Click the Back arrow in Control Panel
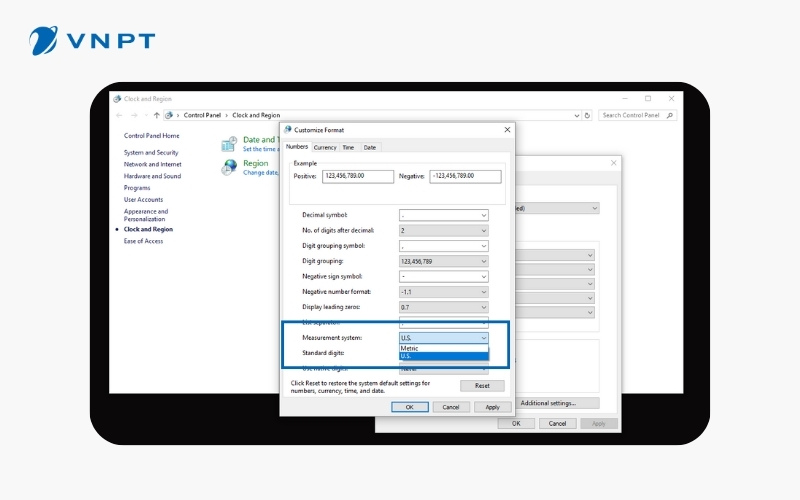 coord(121,115)
